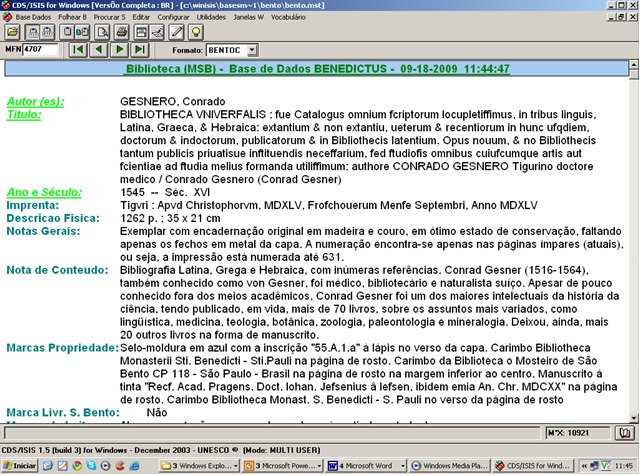Click the first binoculars browse icon

[x=33, y=32]
